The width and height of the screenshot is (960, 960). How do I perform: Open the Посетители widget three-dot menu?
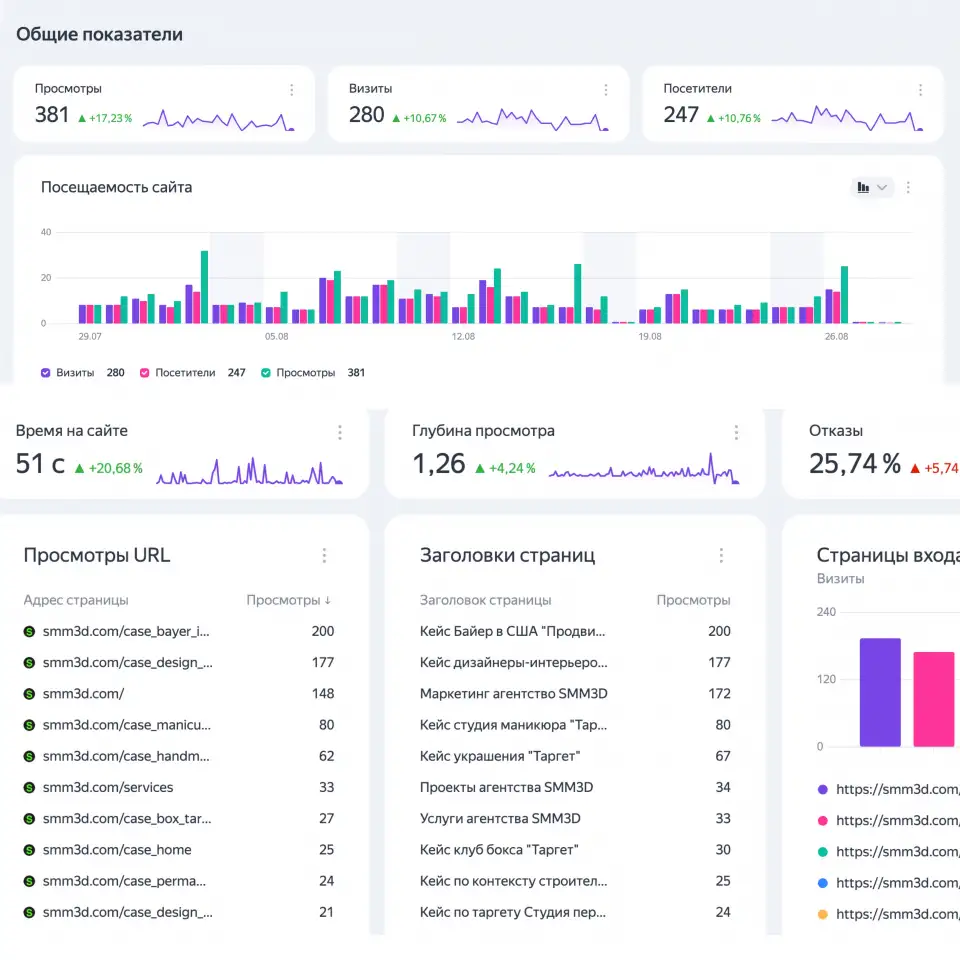(x=920, y=90)
